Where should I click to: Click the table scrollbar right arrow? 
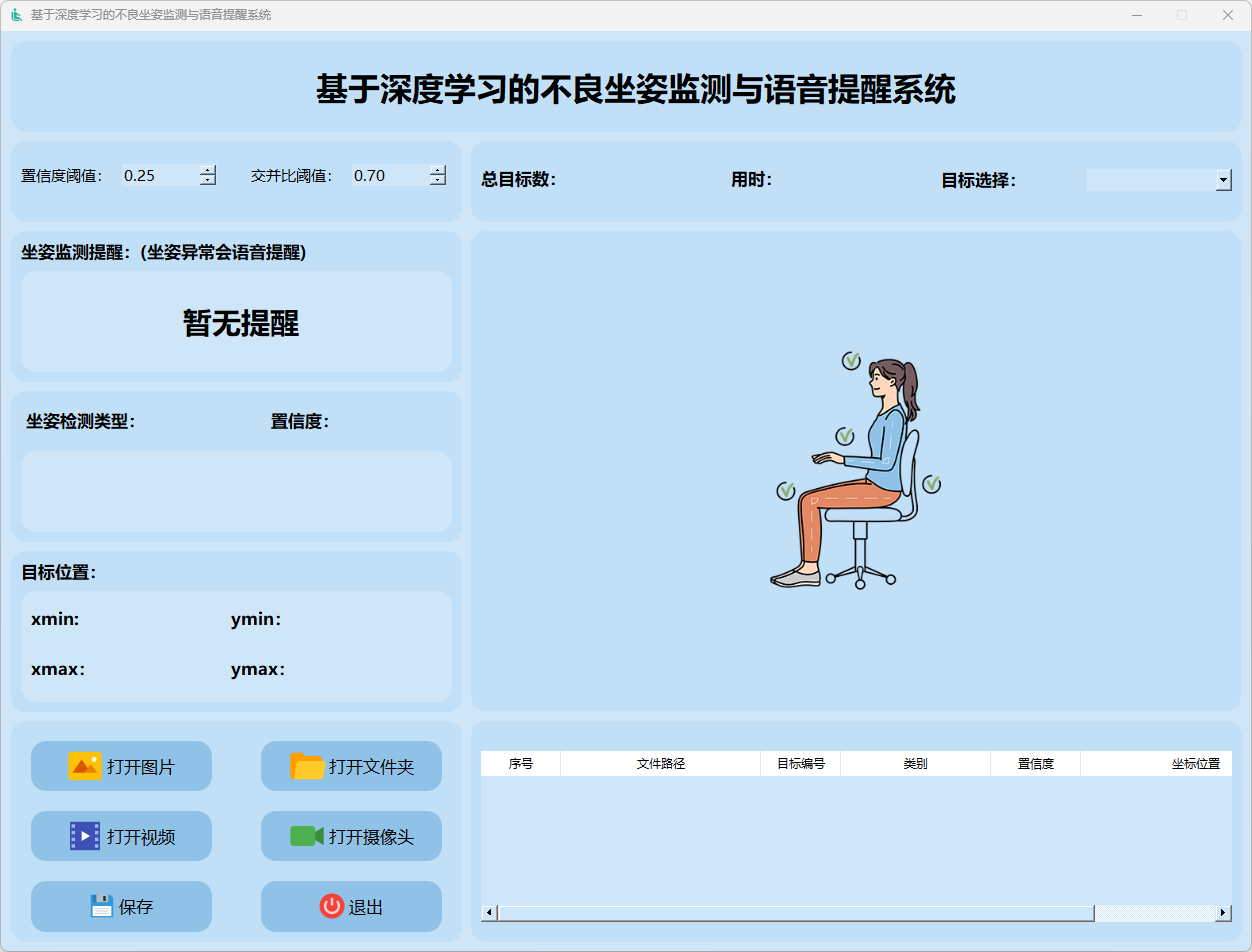pyautogui.click(x=1223, y=913)
